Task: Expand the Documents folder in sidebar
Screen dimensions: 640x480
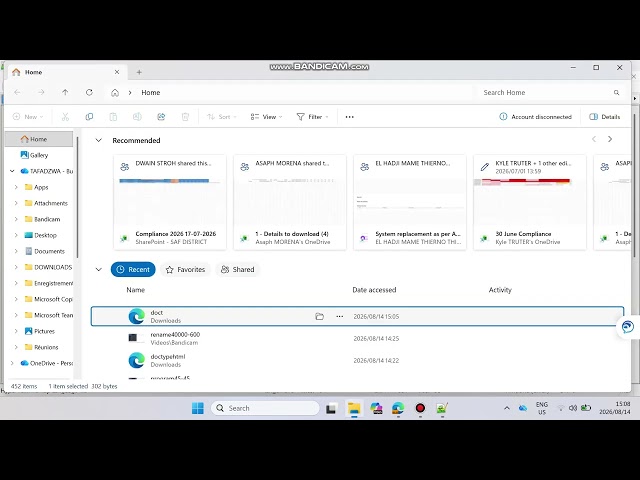Action: click(16, 251)
